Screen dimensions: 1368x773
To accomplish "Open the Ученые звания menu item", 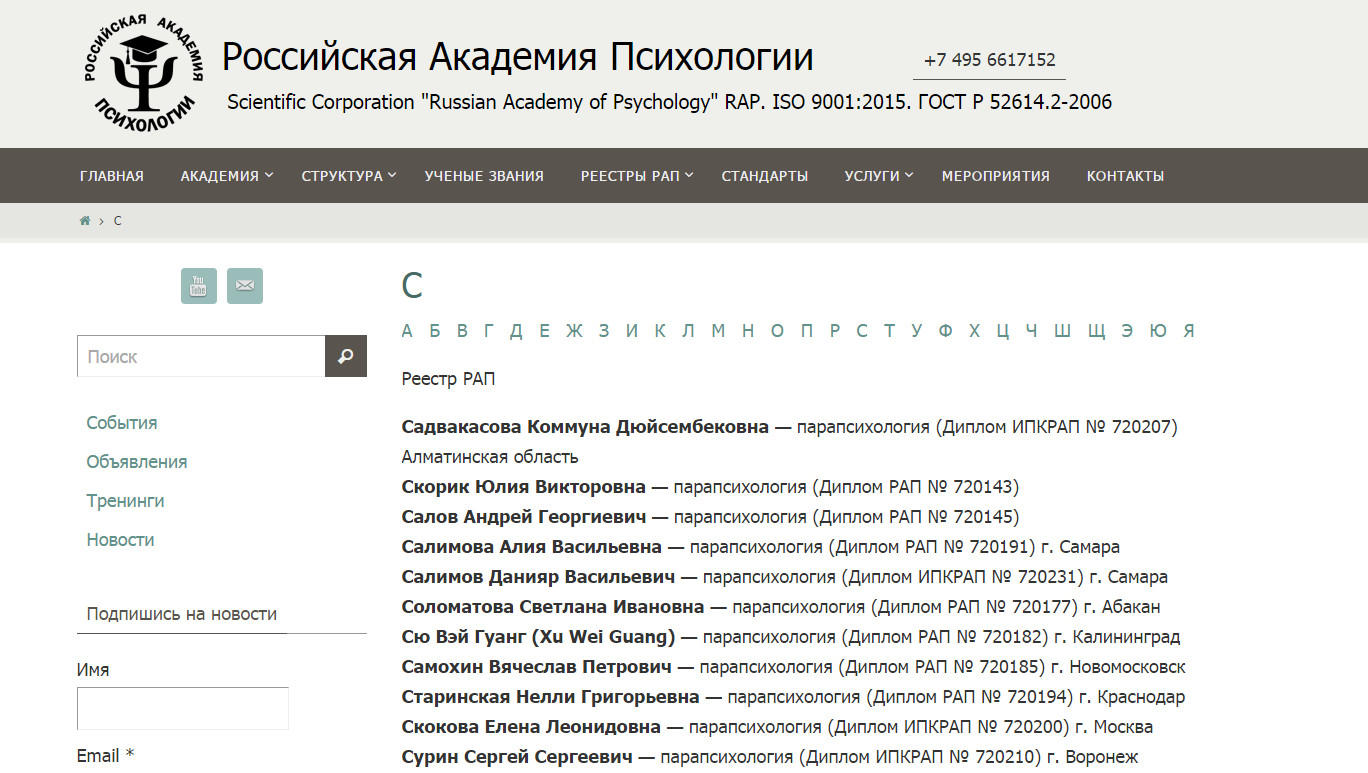I will pyautogui.click(x=484, y=176).
